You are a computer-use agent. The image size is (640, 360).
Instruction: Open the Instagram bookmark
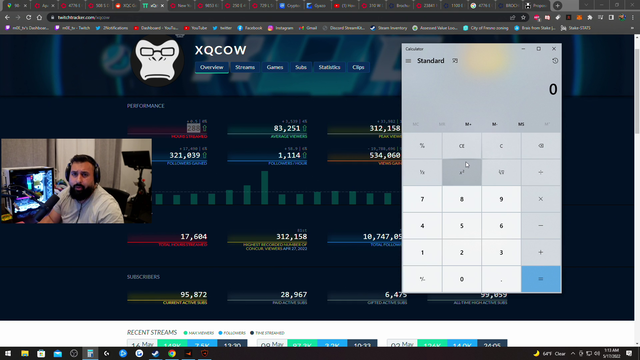point(280,28)
